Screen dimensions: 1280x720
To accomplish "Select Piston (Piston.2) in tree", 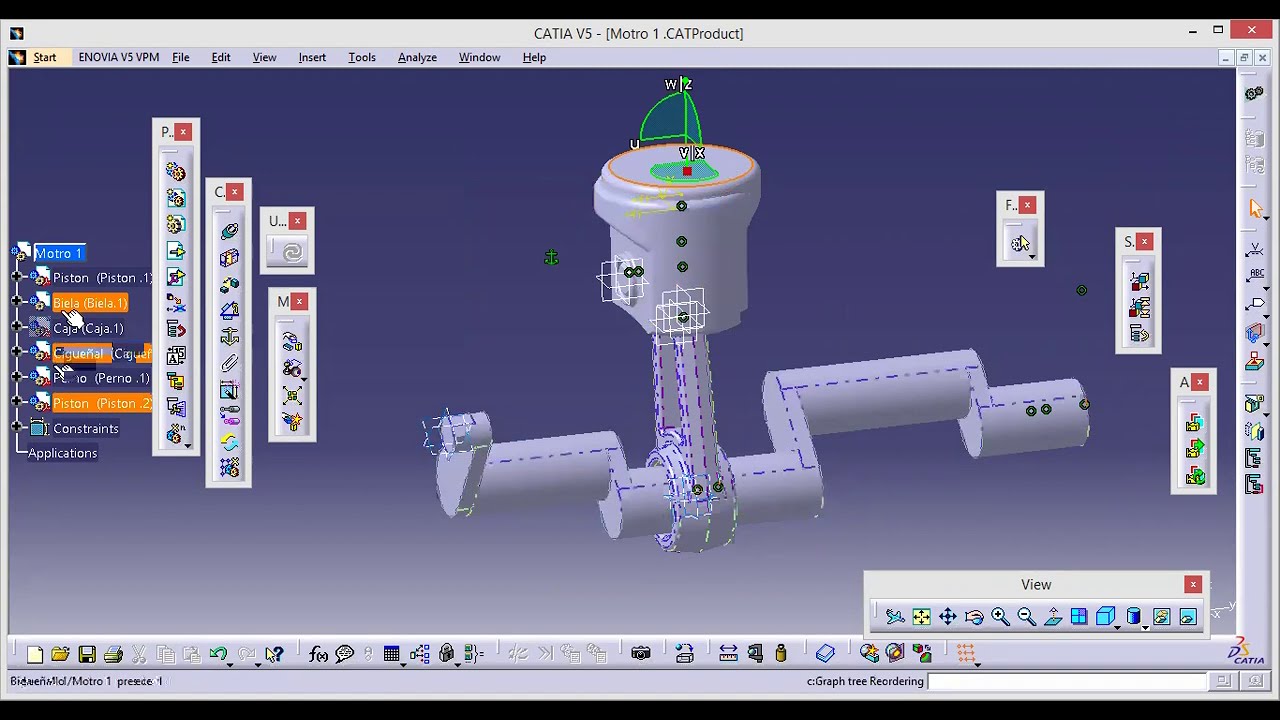I will tap(102, 403).
